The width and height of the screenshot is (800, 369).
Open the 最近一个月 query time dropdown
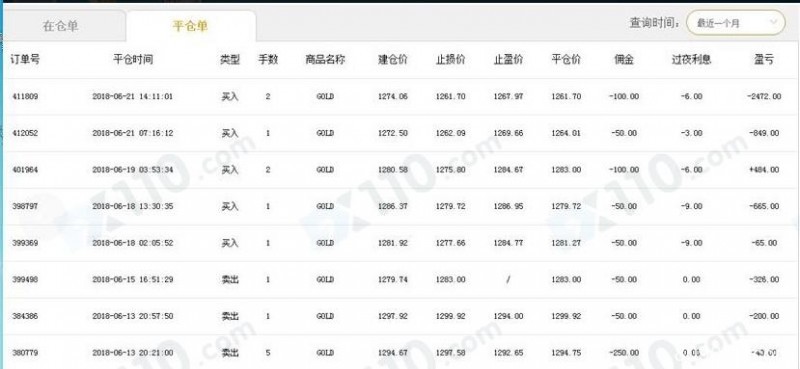pos(735,23)
